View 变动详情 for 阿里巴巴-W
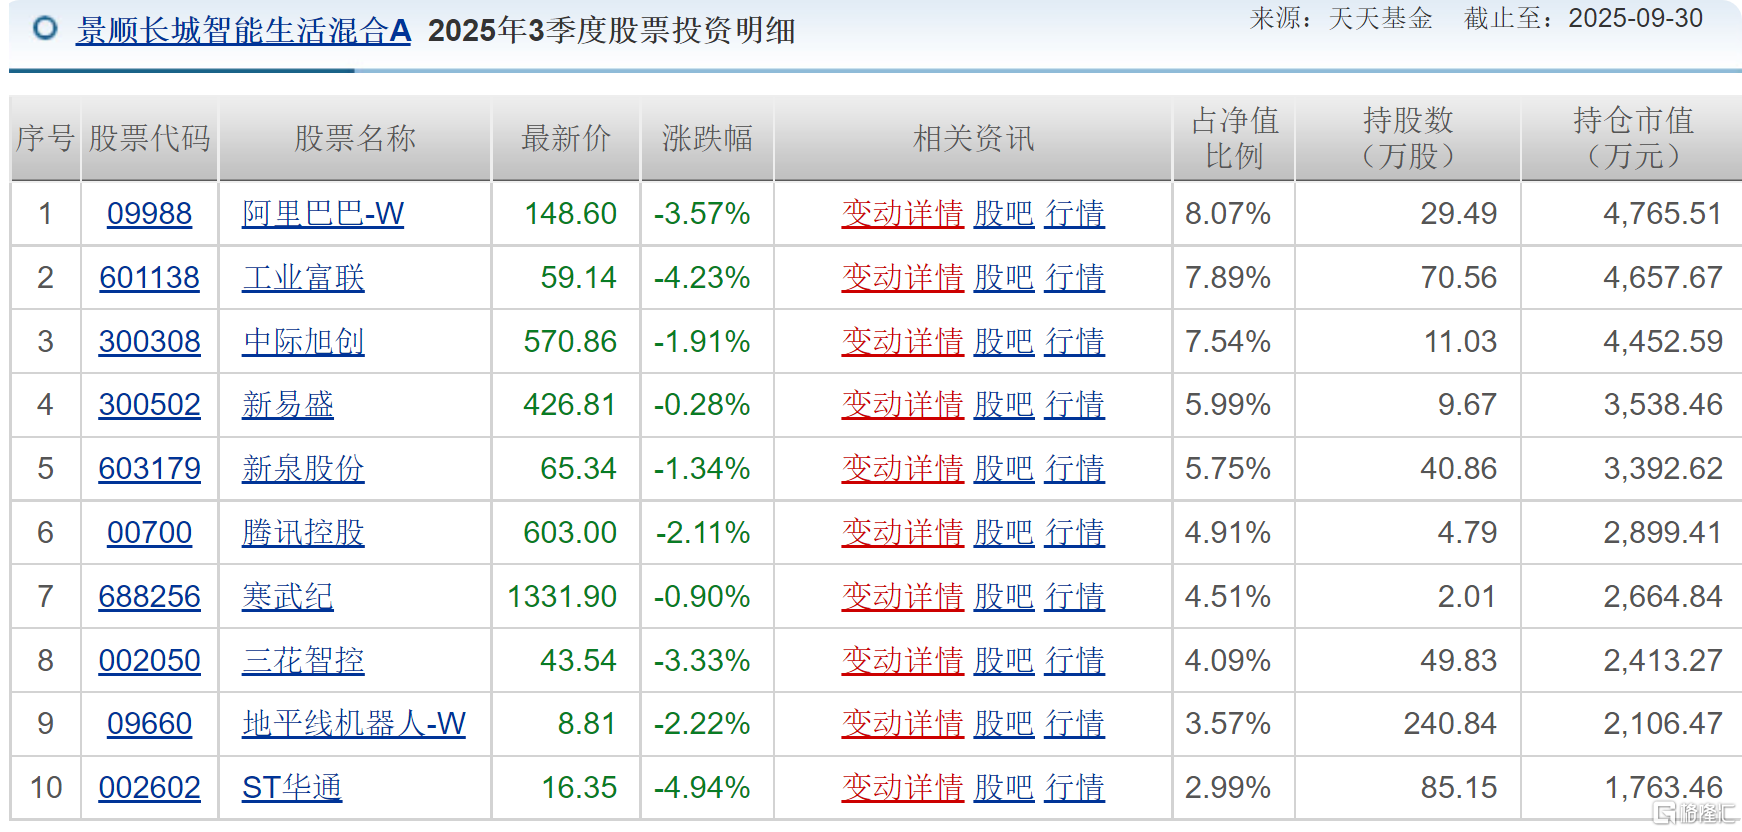 903,214
